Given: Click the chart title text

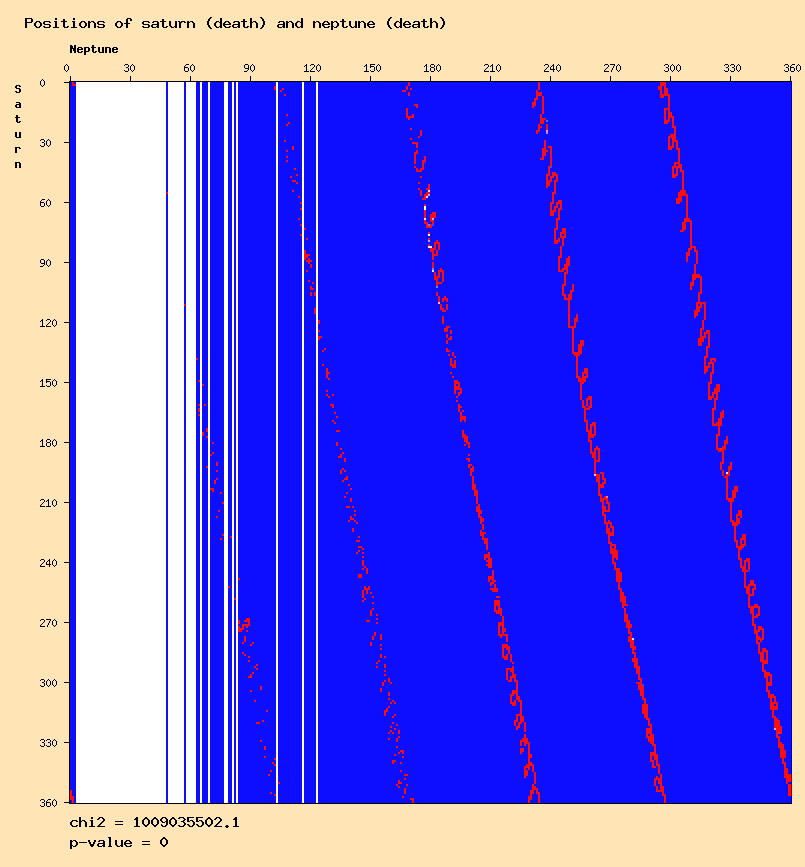Looking at the screenshot, I should point(235,23).
